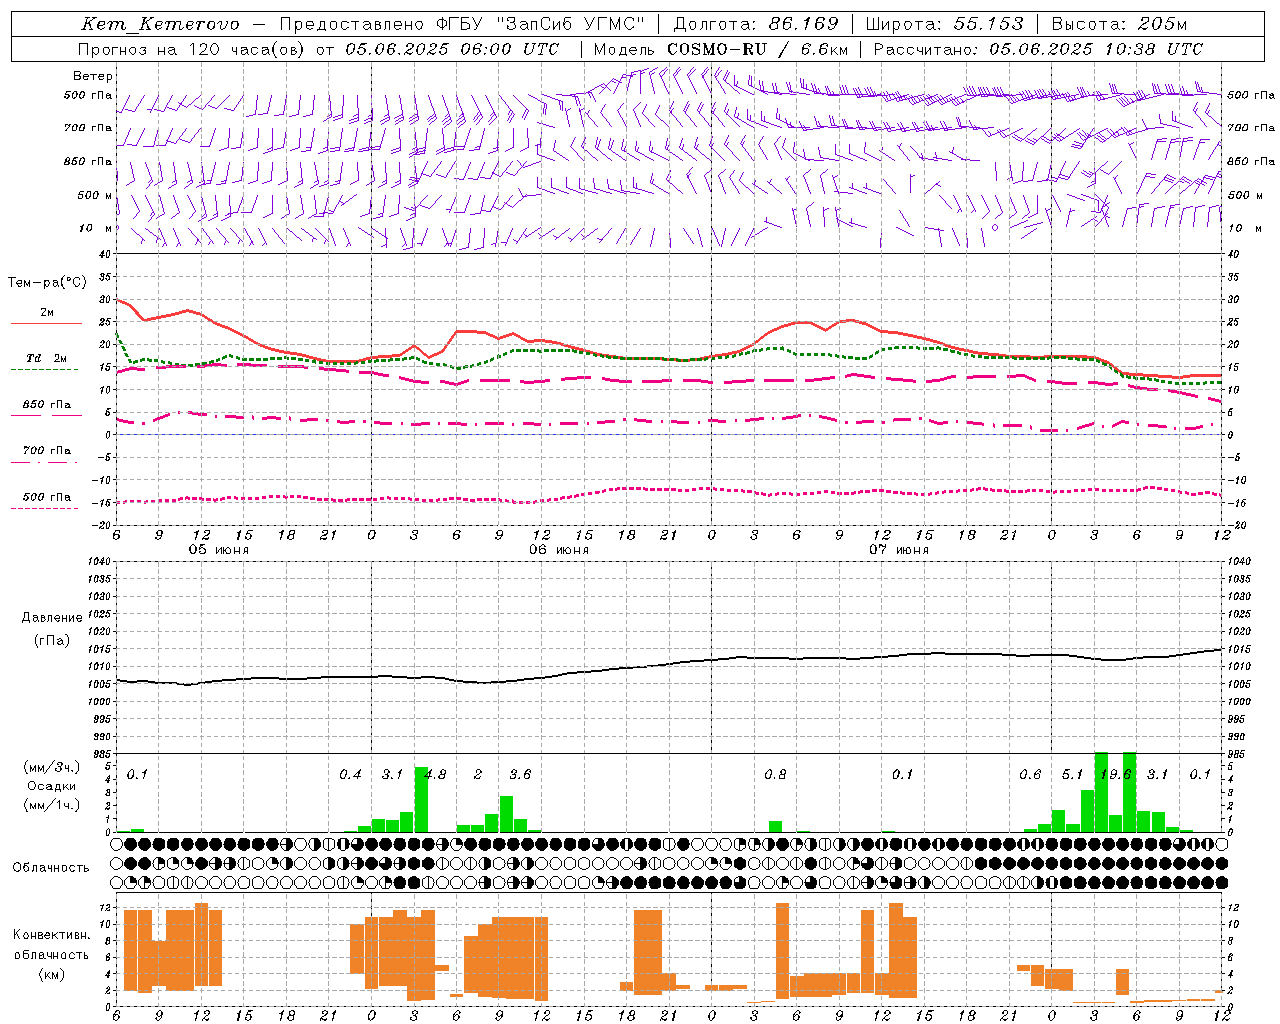Select the Широта: 55.153 value

(944, 24)
